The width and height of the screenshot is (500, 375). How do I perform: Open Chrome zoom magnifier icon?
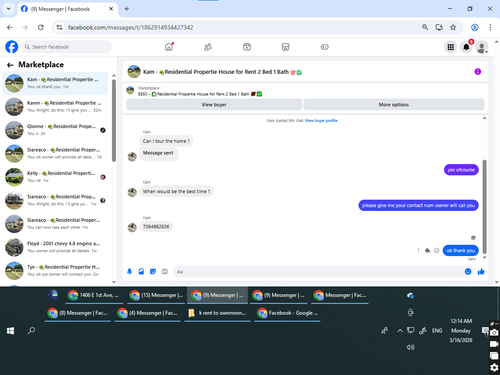(425, 27)
